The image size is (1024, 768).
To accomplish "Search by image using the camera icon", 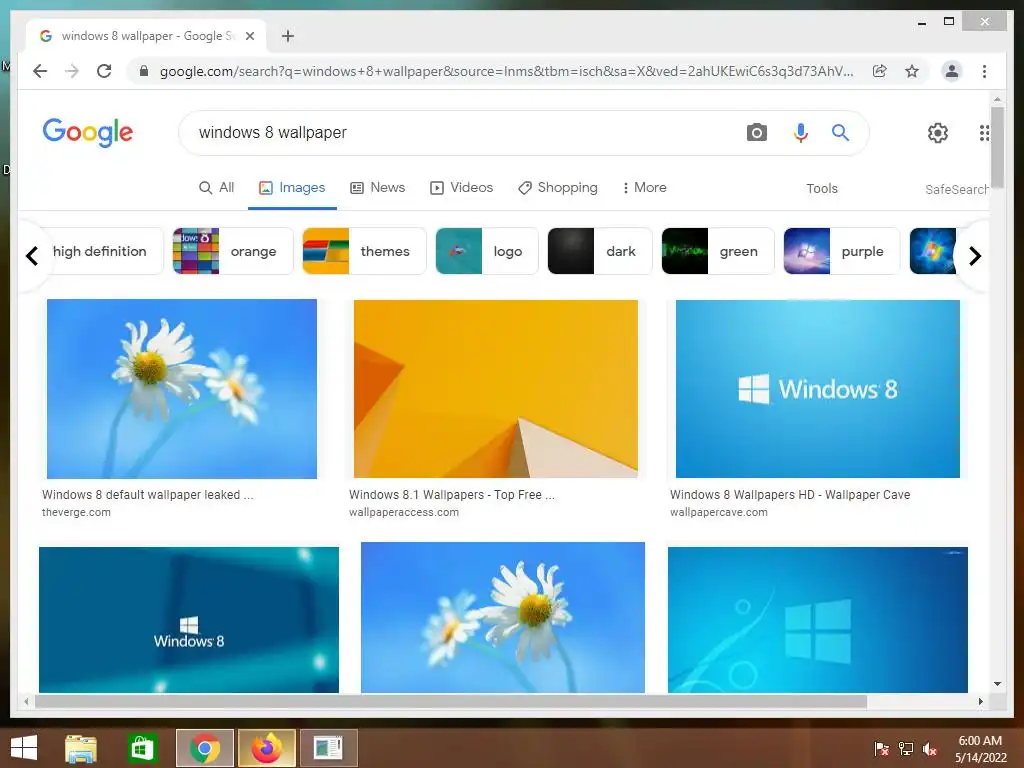I will pos(756,133).
